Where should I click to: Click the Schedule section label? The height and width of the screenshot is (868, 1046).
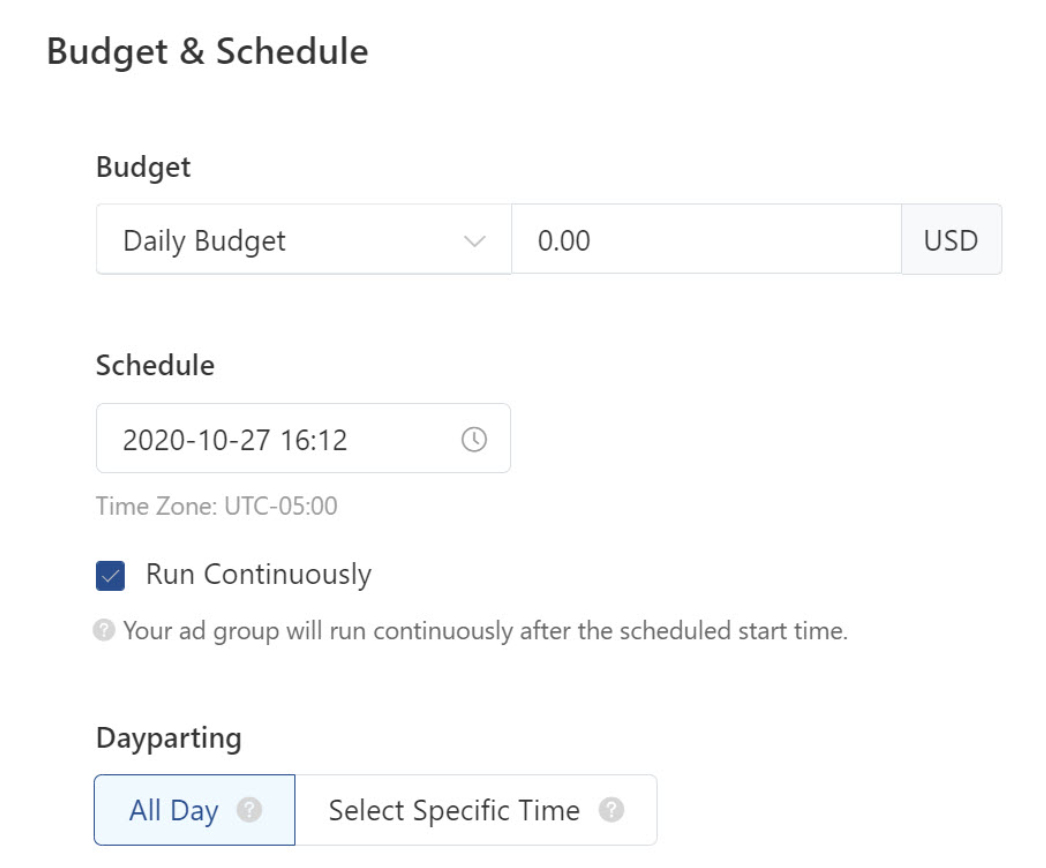[155, 365]
